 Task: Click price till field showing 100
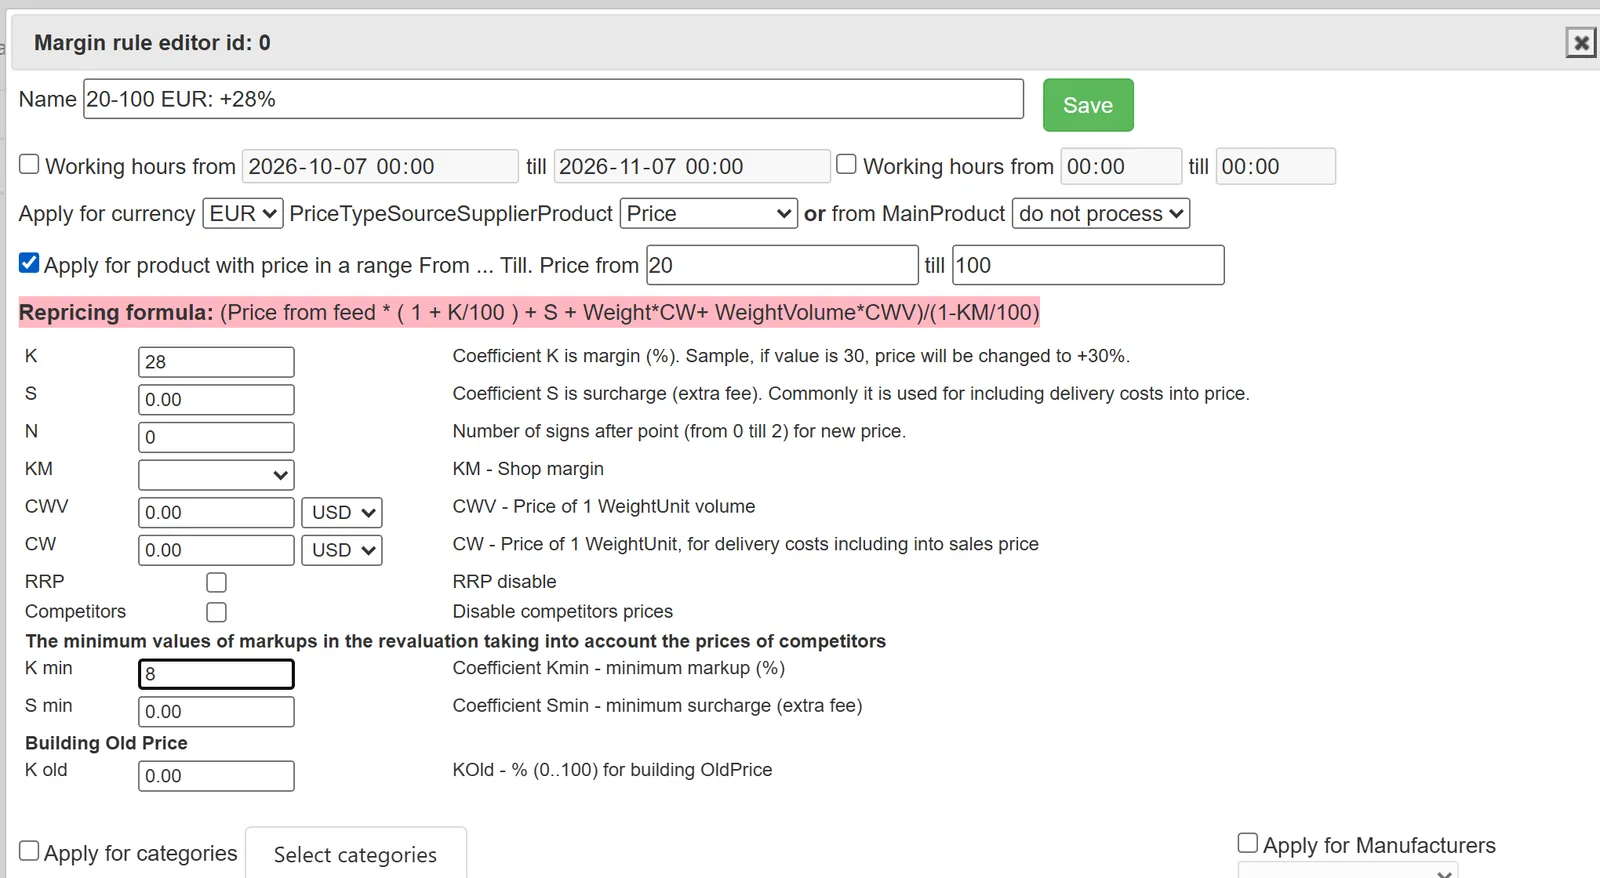pyautogui.click(x=1088, y=265)
